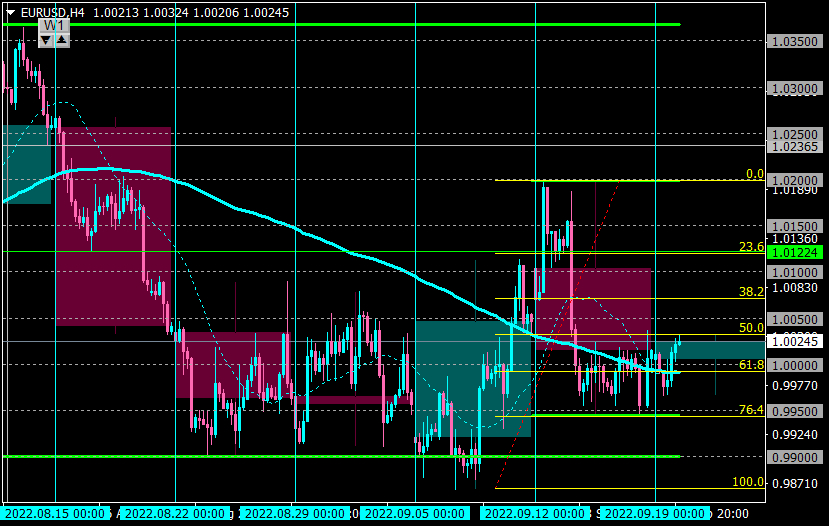This screenshot has width=829, height=526.
Task: Click the 1.02365 price level label
Action: [x=795, y=146]
